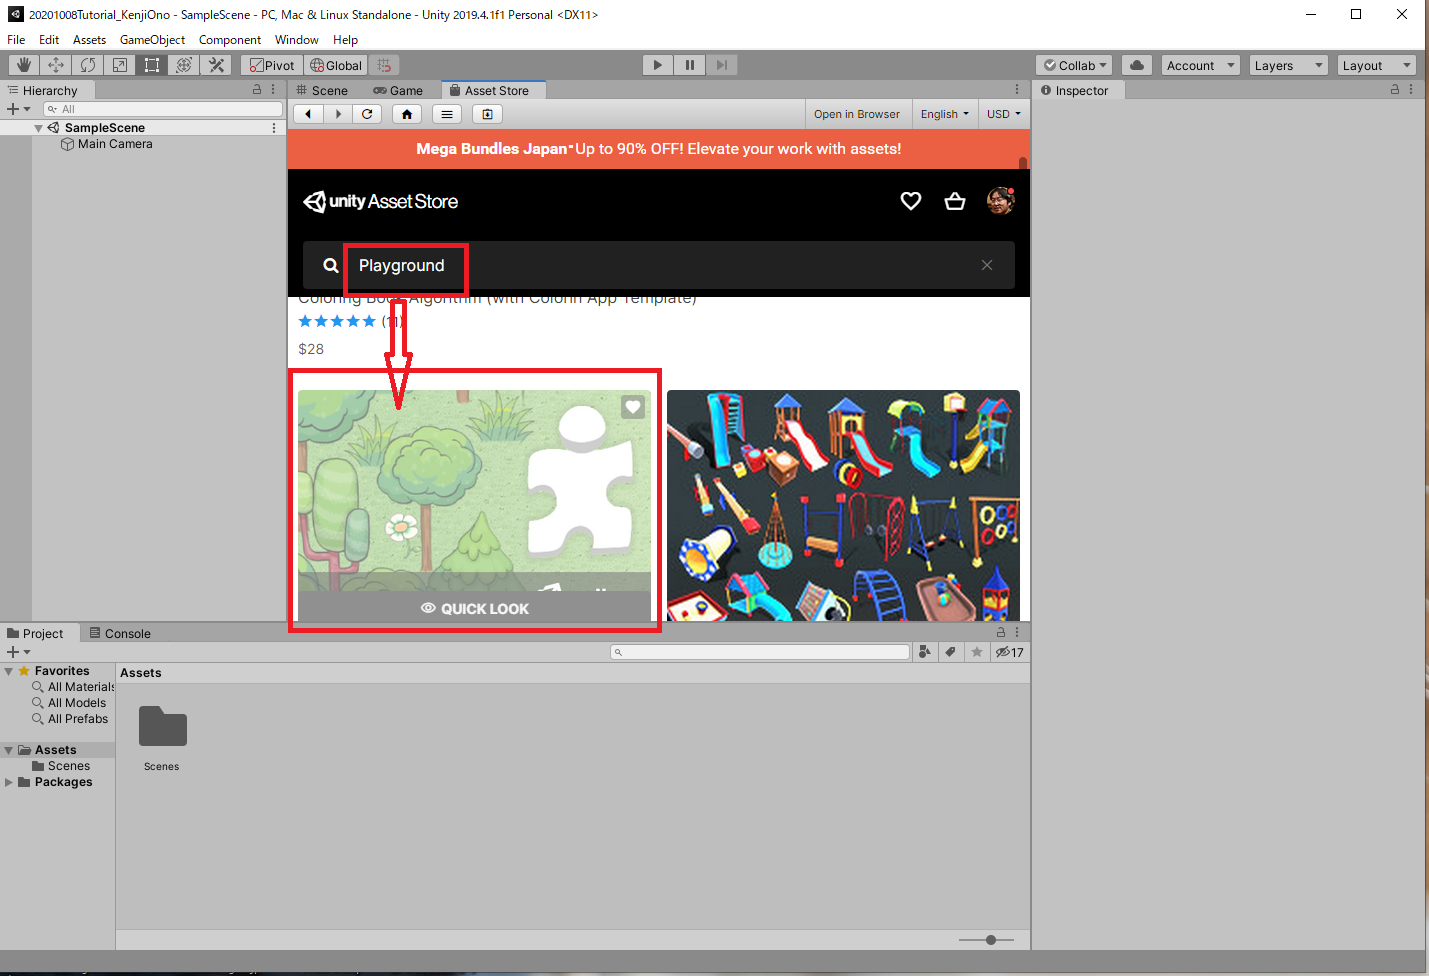
Task: Select the Hand tool in toolbar
Action: [x=24, y=65]
